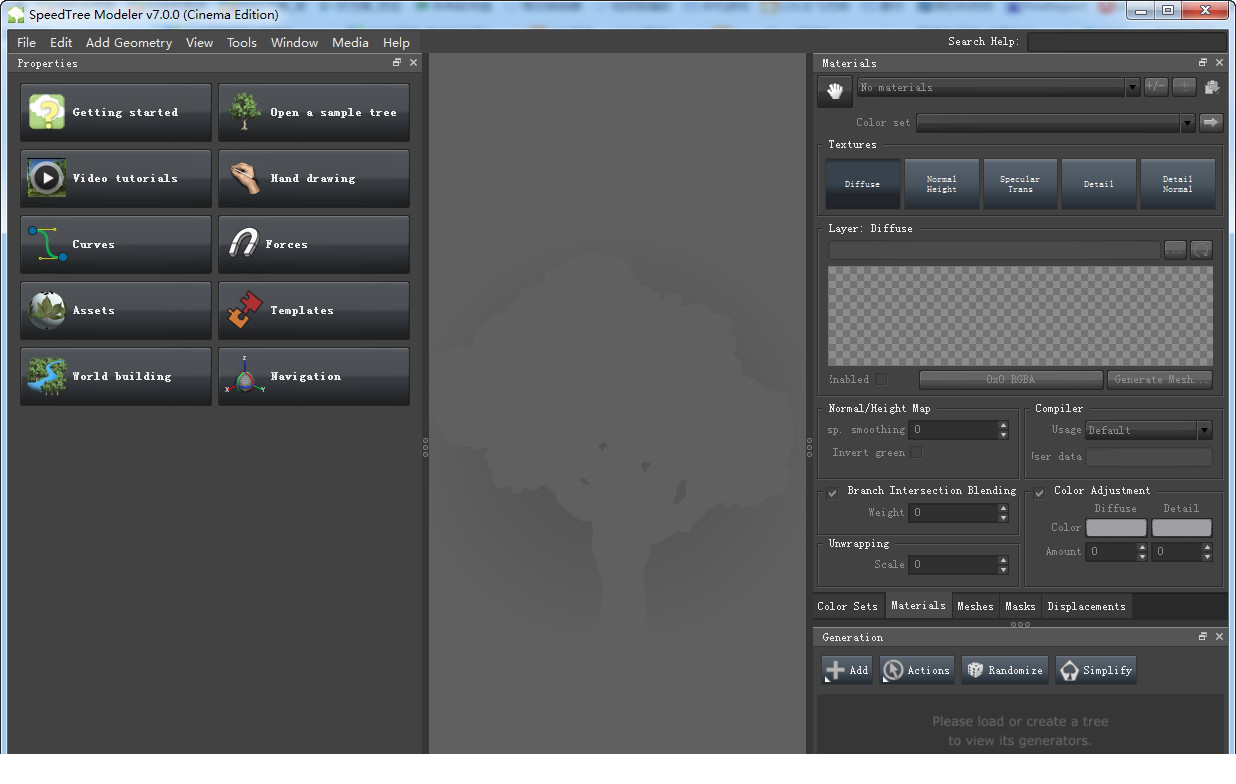Screen dimensions: 1236x784
Task: Toggle the Invert green checkbox
Action: pos(915,452)
